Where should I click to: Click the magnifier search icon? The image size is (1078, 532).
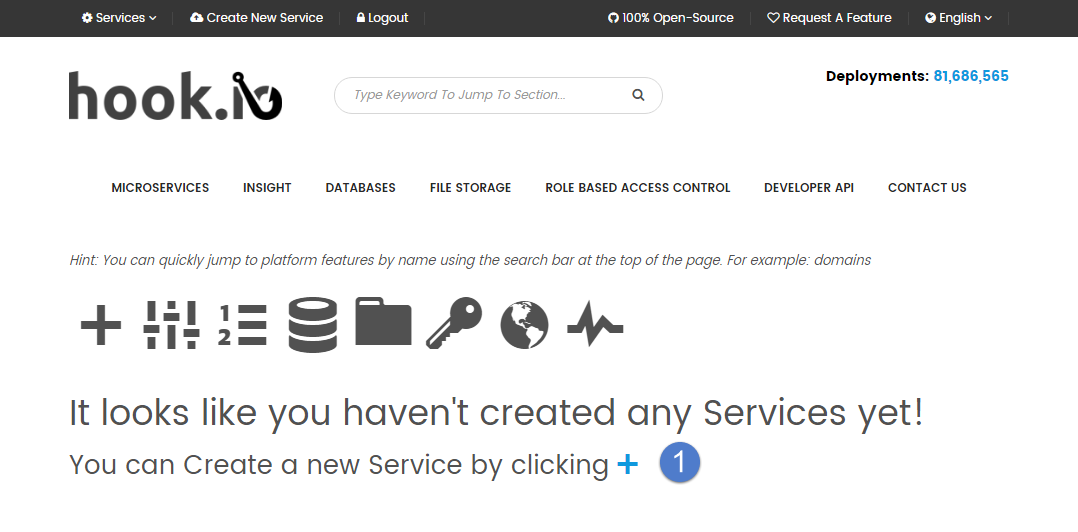[638, 96]
